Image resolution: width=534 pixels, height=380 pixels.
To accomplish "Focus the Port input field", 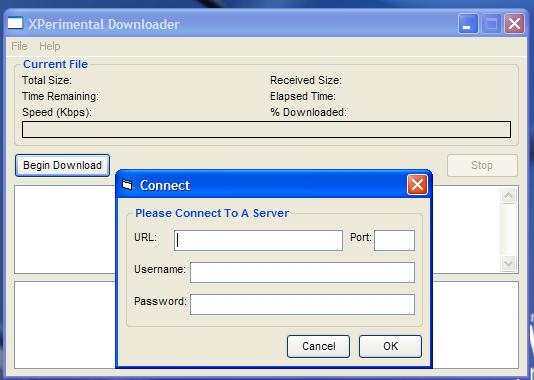I will [394, 240].
